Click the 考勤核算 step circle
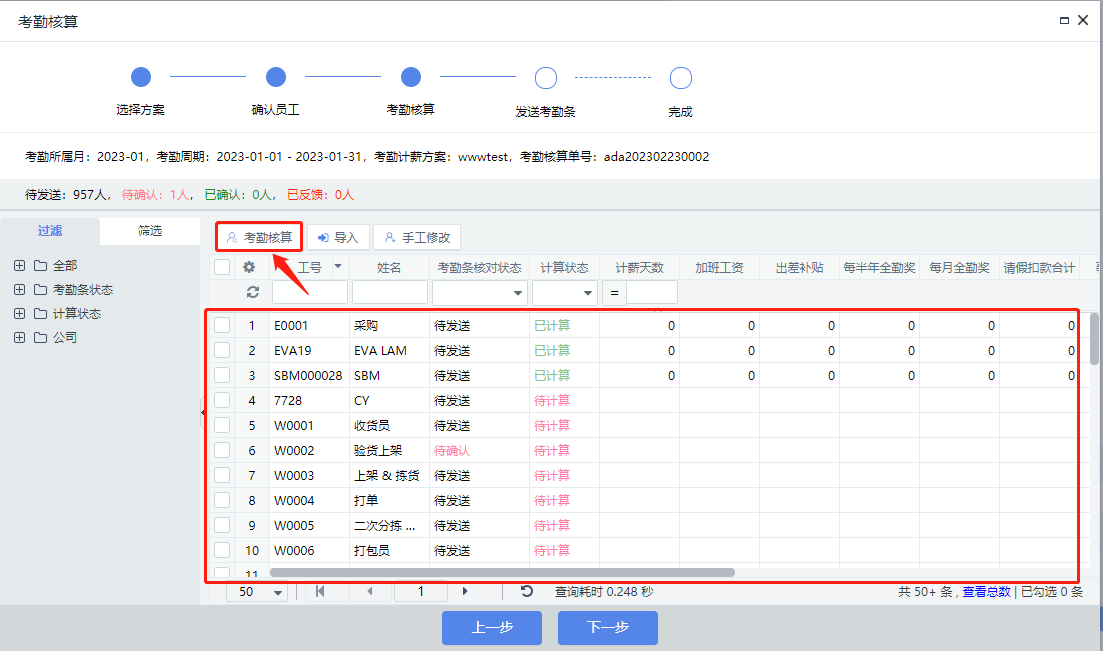 tap(411, 77)
